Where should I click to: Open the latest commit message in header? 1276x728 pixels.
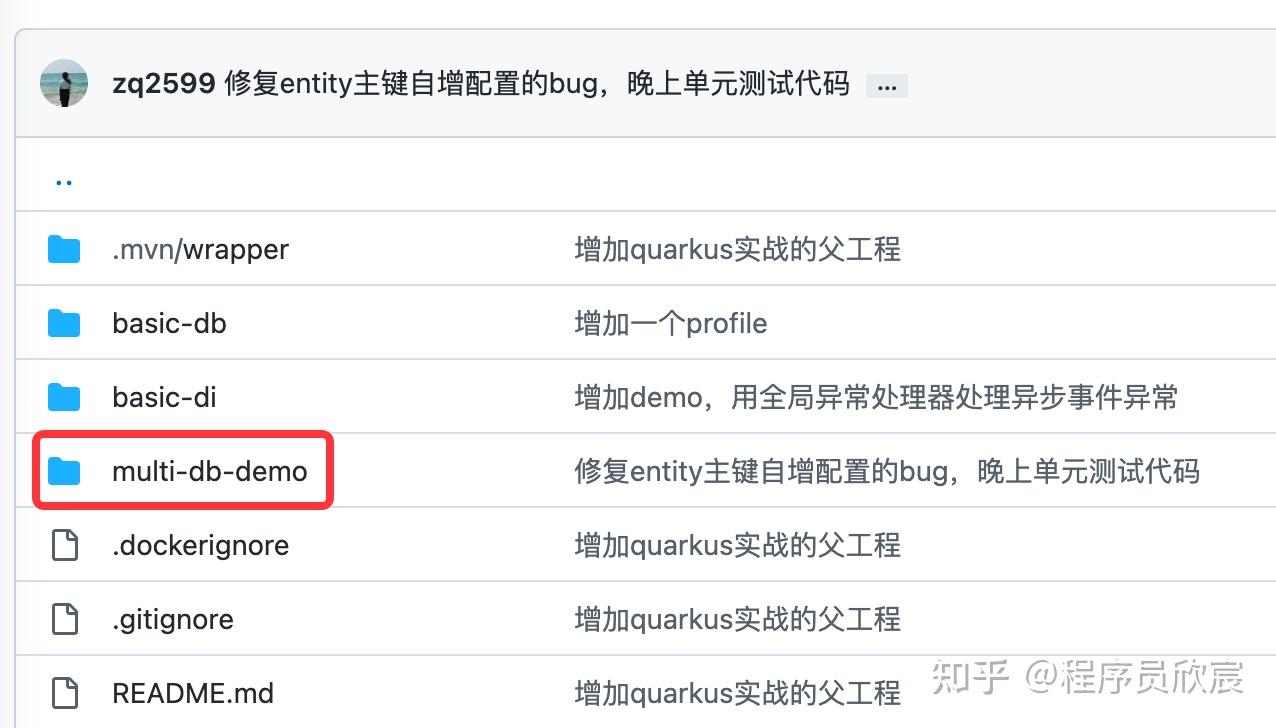[x=537, y=84]
